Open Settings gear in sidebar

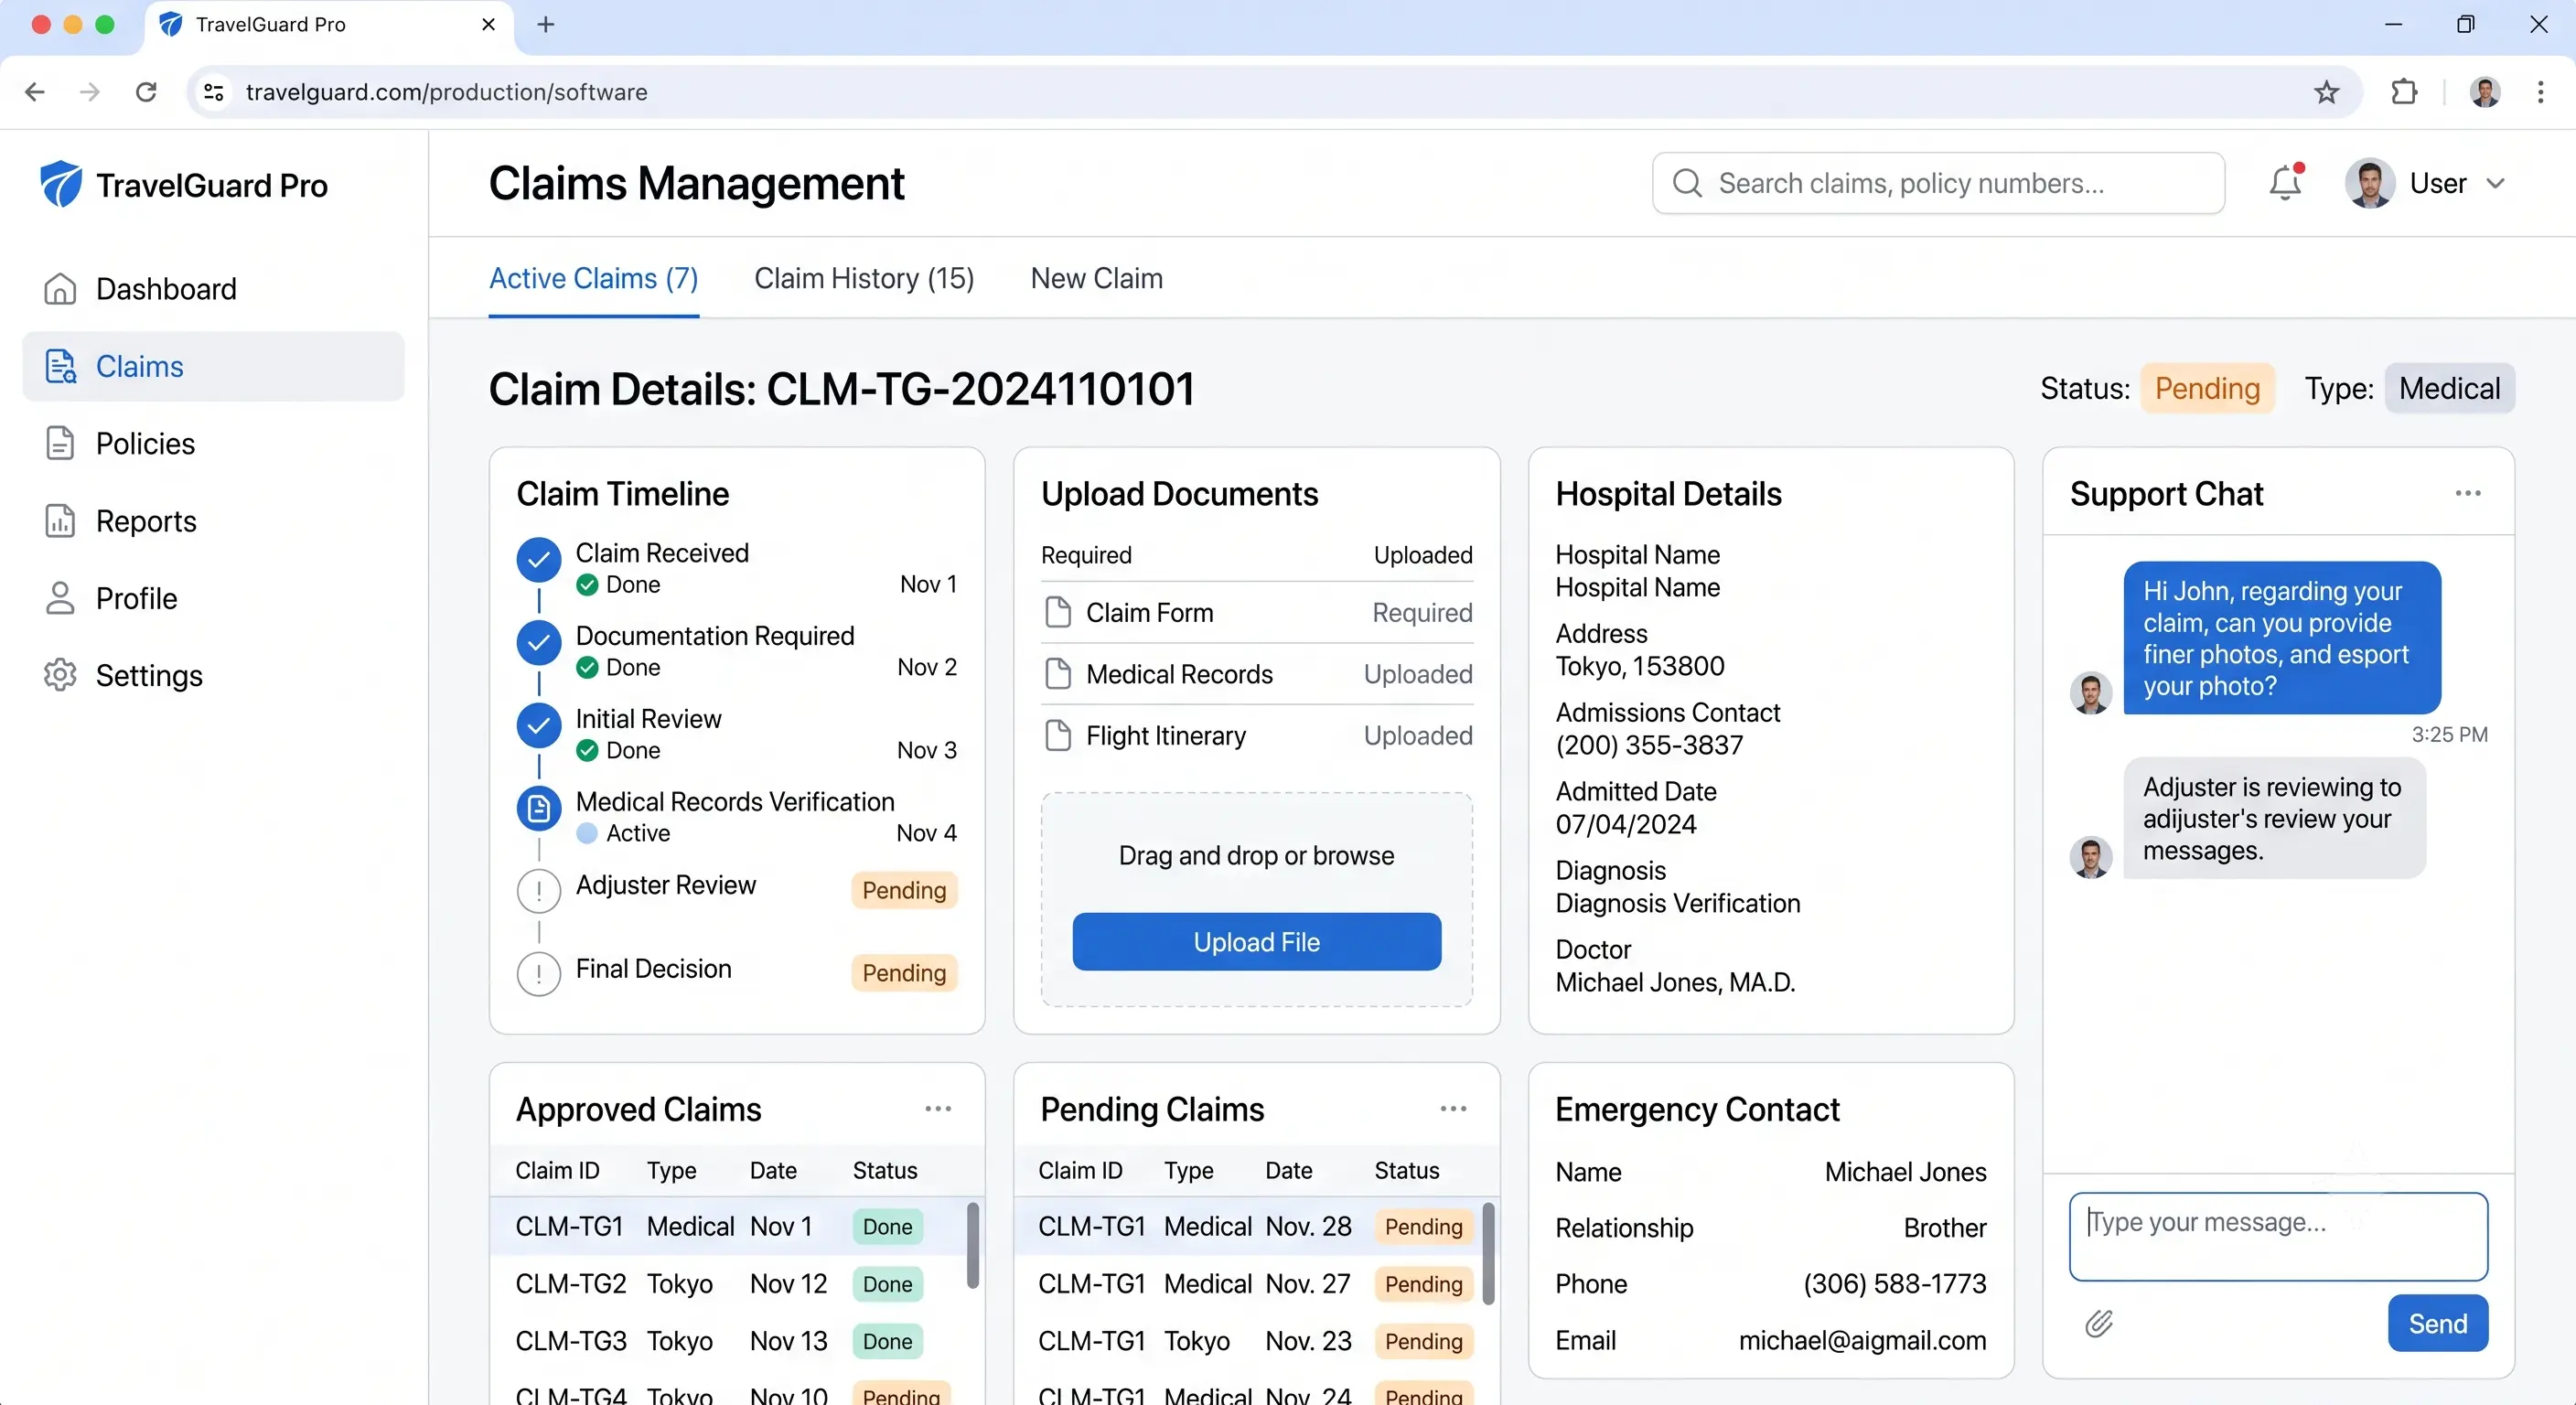pos(213,675)
